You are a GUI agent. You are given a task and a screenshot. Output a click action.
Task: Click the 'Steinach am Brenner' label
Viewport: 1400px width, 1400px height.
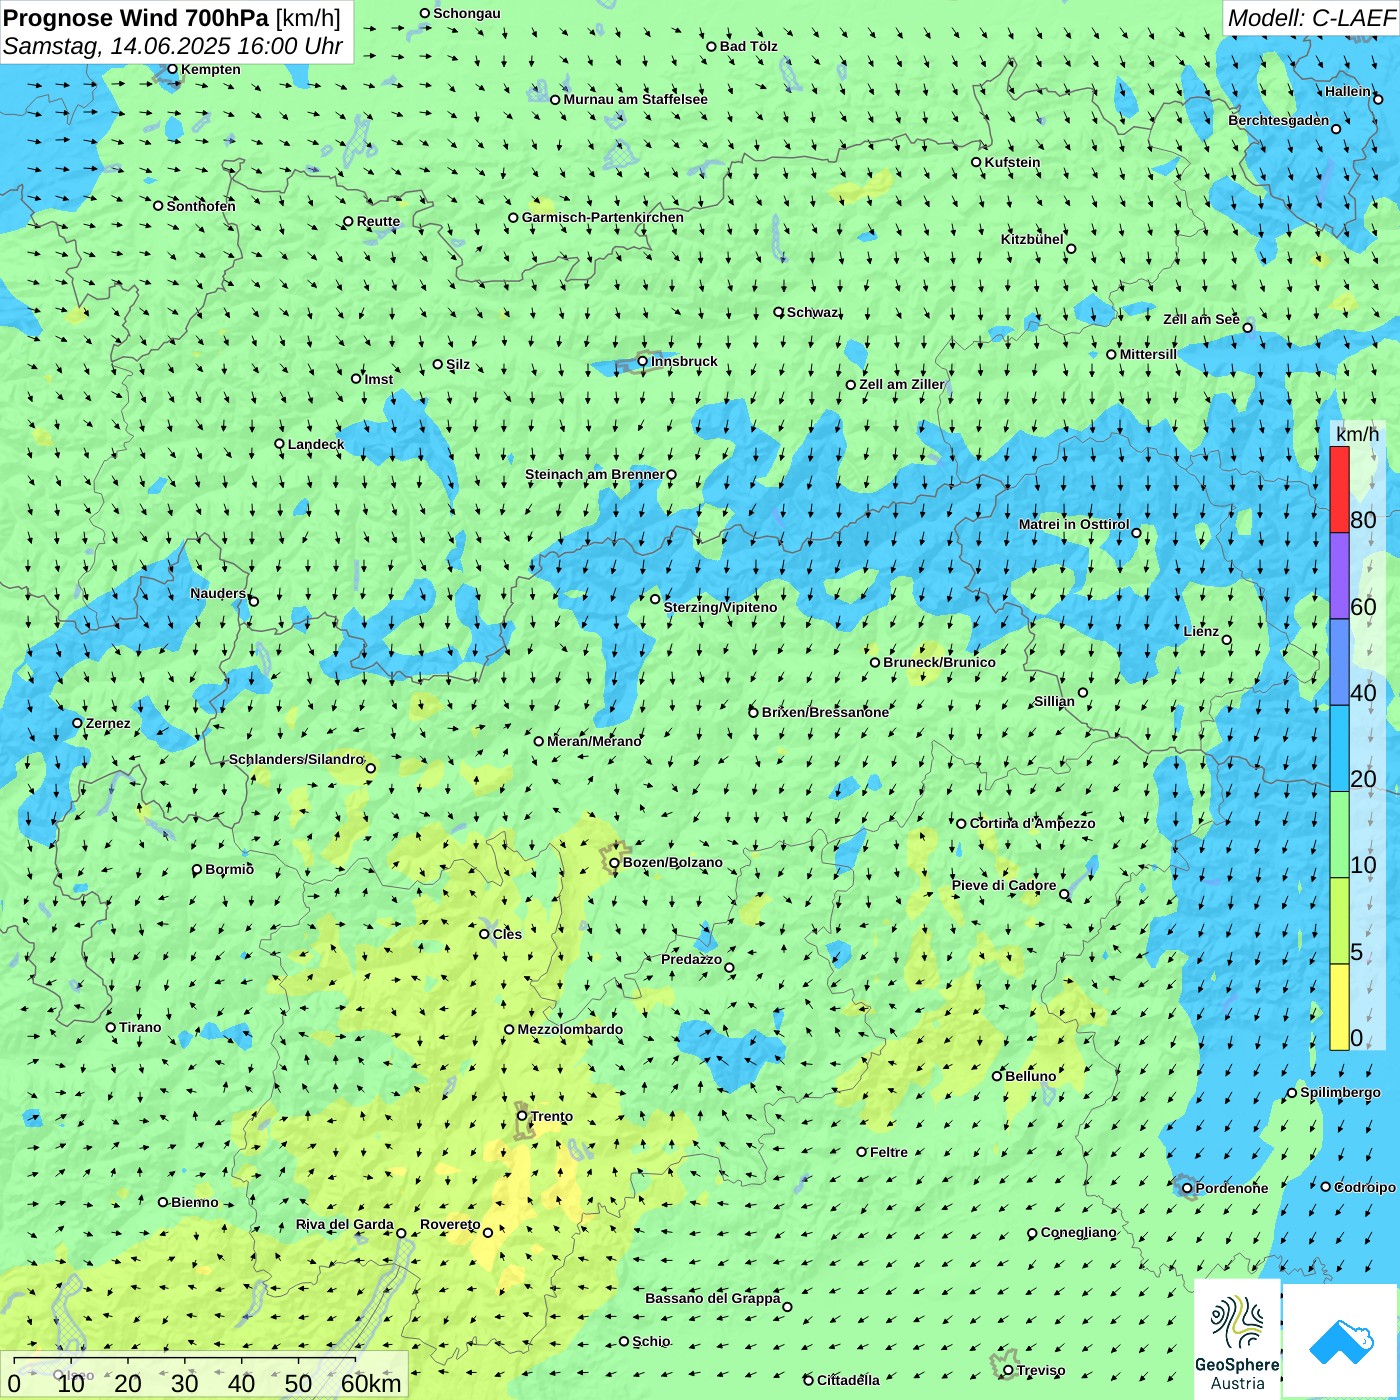coord(594,474)
